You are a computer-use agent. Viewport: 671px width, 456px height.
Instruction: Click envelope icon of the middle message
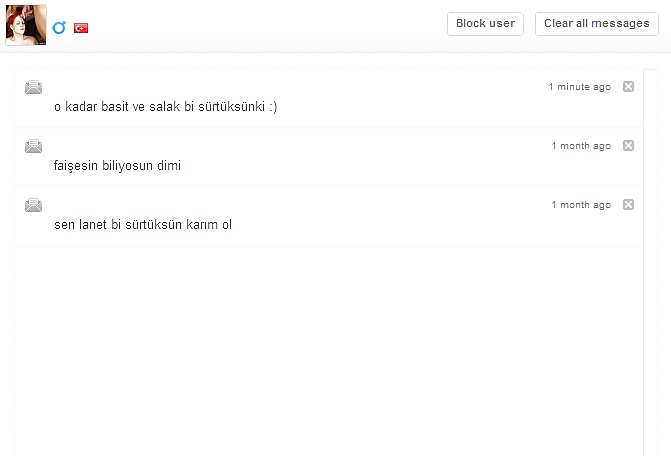(33, 146)
